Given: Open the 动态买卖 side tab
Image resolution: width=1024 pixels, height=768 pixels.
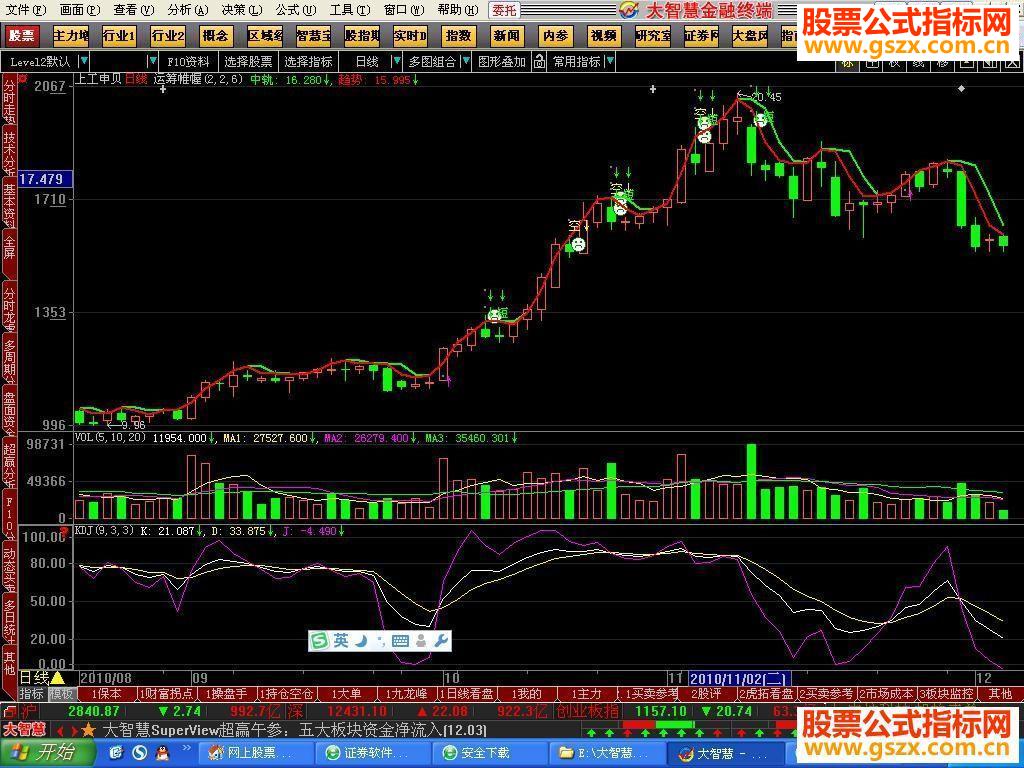Looking at the screenshot, I should 9,566.
